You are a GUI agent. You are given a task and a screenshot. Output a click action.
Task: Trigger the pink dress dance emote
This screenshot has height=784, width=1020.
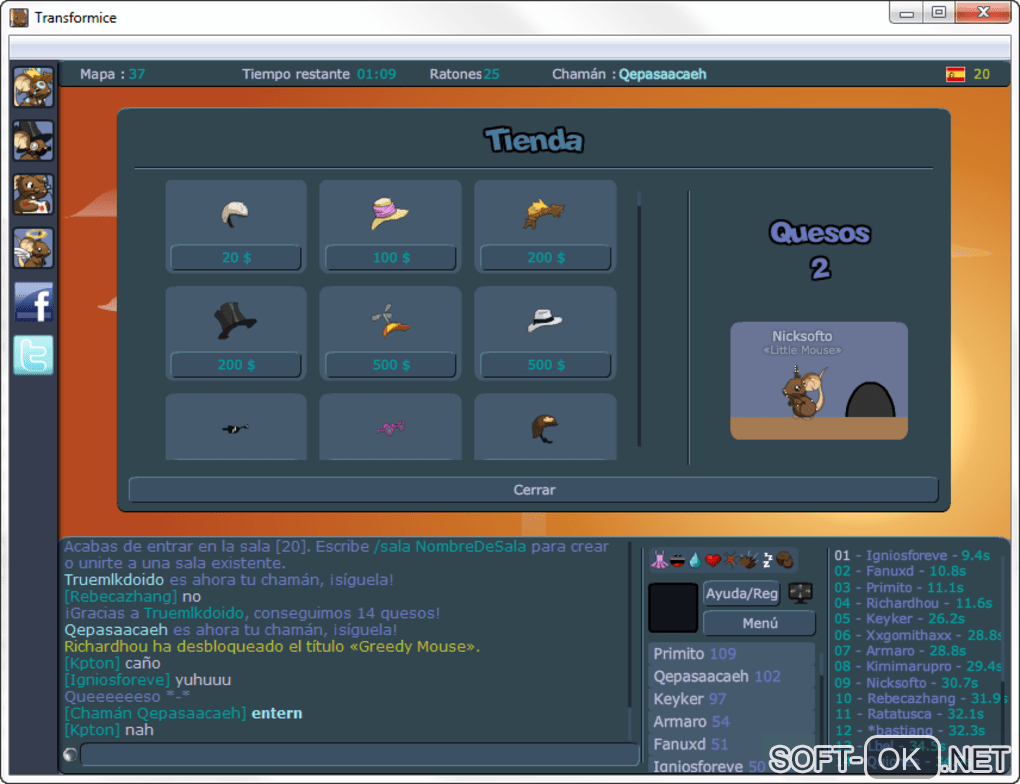point(659,560)
